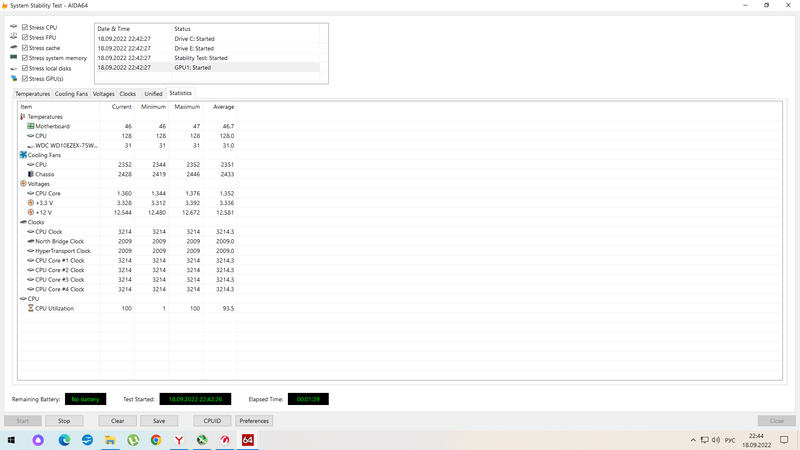Viewport: 800px width, 450px height.
Task: Select the 'GPU1: Started' log entry
Action: point(207,67)
